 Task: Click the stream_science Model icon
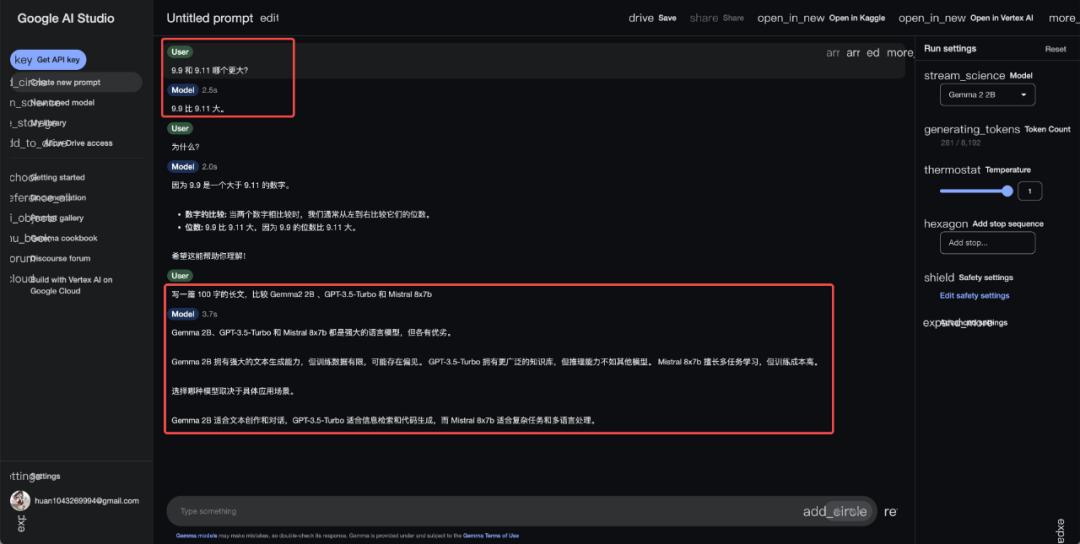click(x=964, y=75)
